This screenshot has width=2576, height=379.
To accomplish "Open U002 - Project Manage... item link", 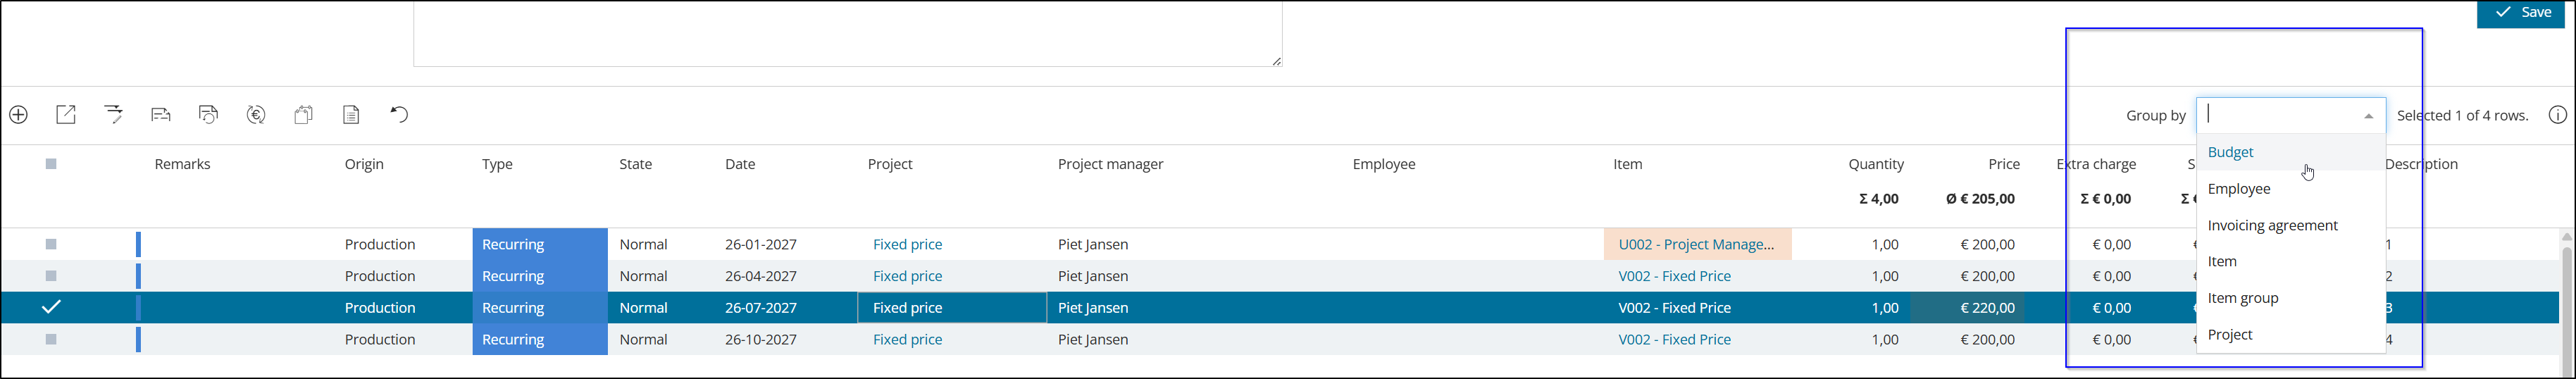I will [x=1696, y=244].
